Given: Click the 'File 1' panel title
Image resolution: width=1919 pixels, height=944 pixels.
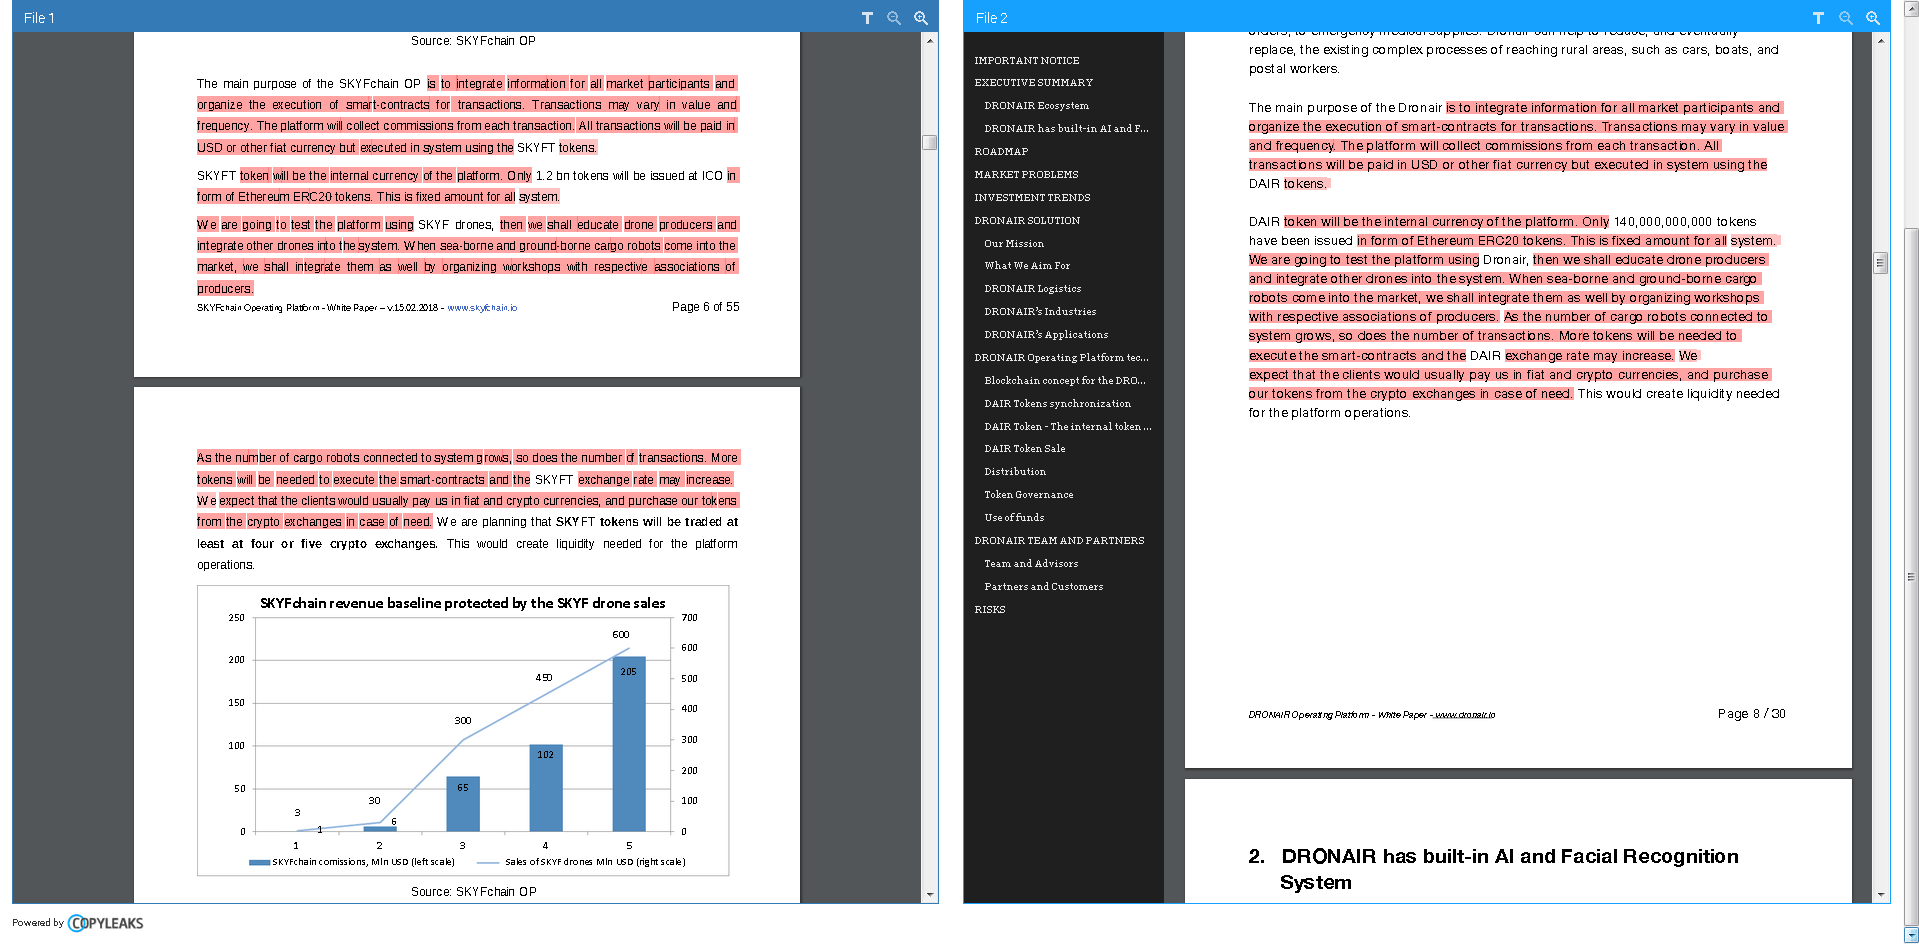Looking at the screenshot, I should coord(39,18).
